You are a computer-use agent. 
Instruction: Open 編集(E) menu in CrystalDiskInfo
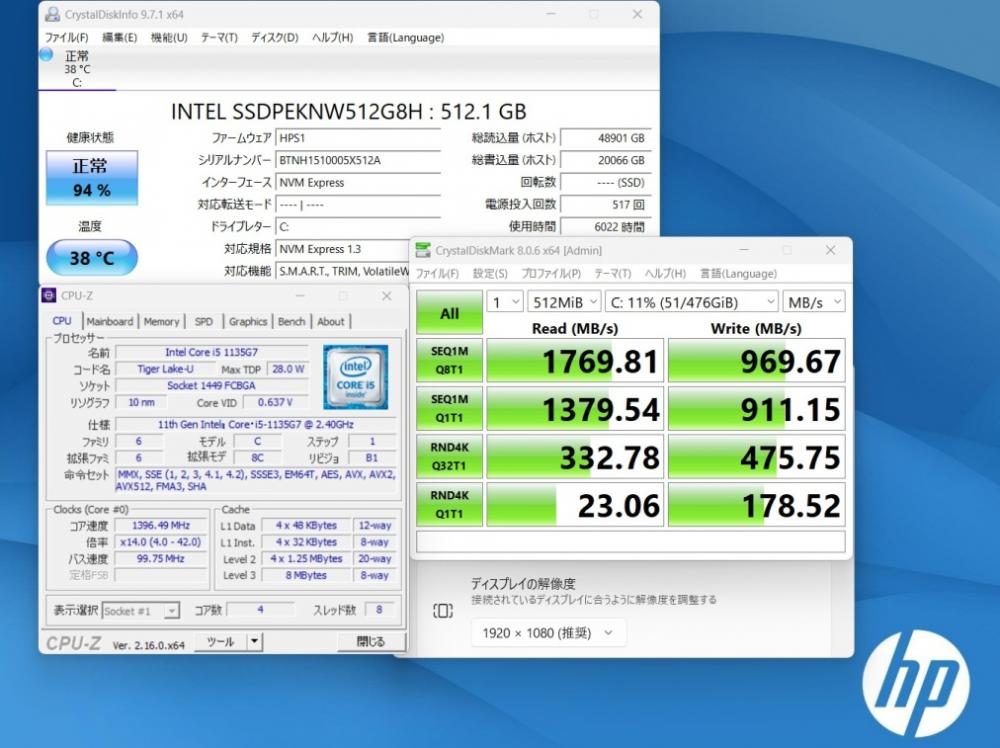point(119,38)
